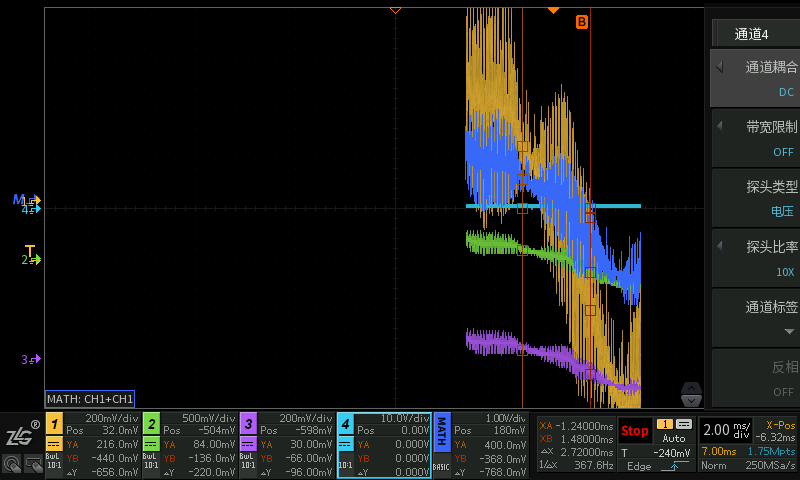
Task: Toggle channel 1 DC coupling icon
Action: (55, 444)
